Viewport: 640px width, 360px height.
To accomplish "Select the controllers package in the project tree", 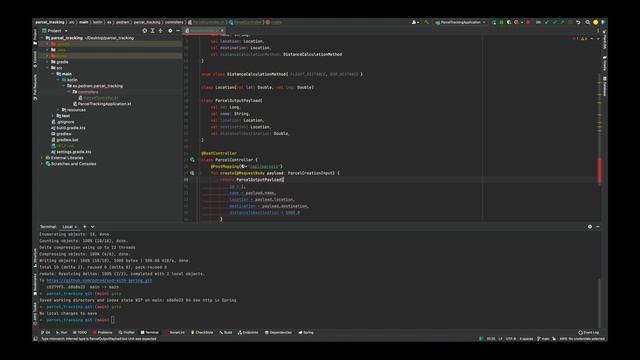I will coord(85,92).
